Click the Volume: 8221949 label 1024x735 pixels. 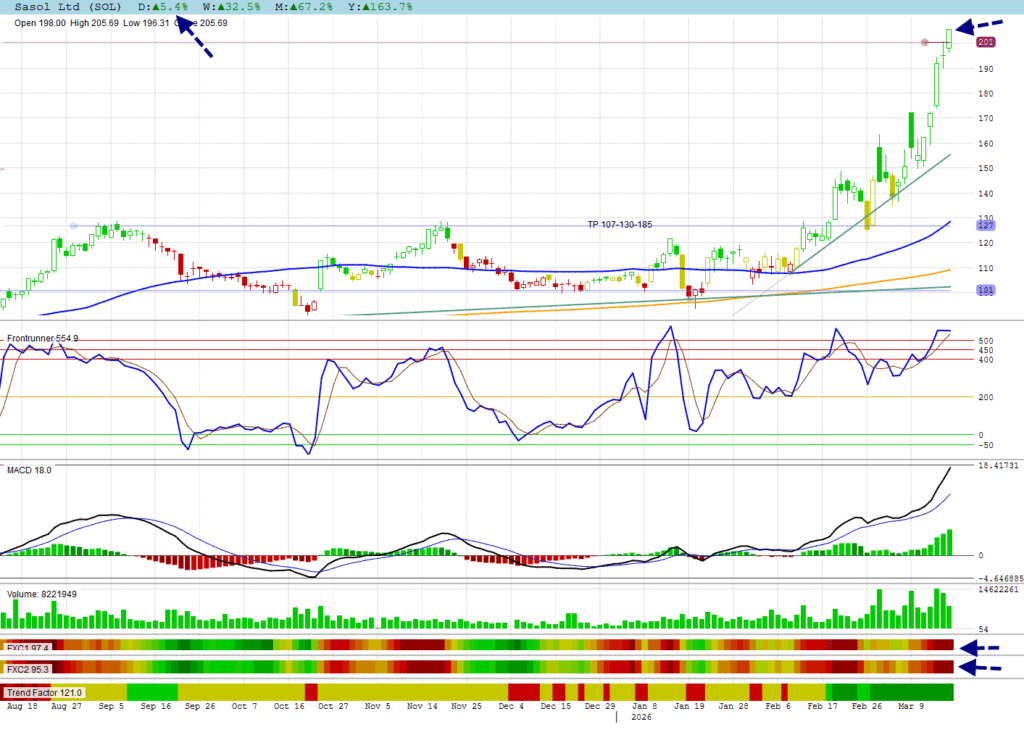point(42,593)
